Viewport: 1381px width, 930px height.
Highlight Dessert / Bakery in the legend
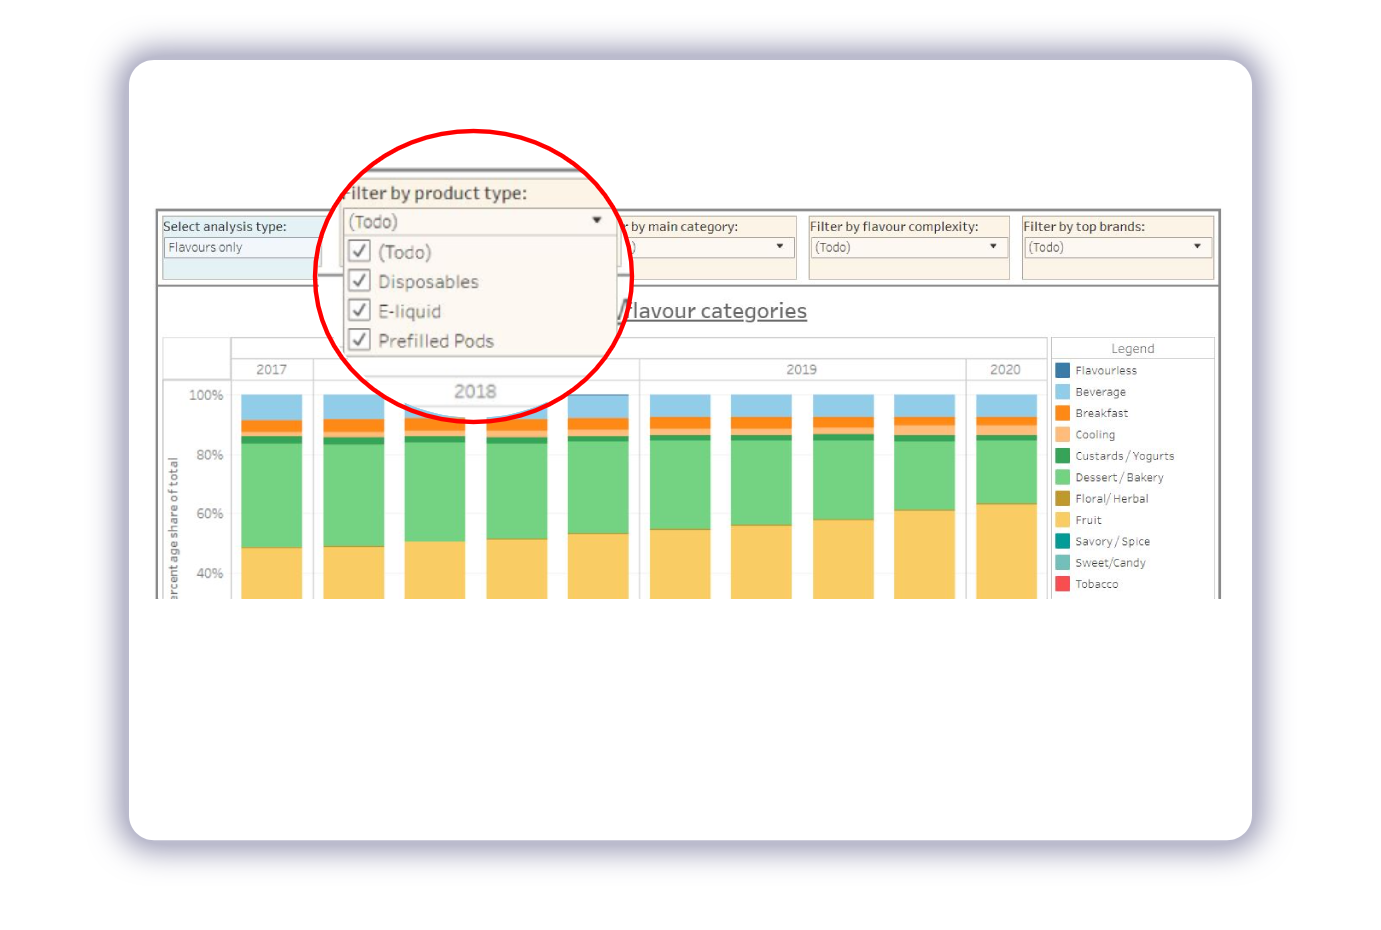pos(1118,478)
